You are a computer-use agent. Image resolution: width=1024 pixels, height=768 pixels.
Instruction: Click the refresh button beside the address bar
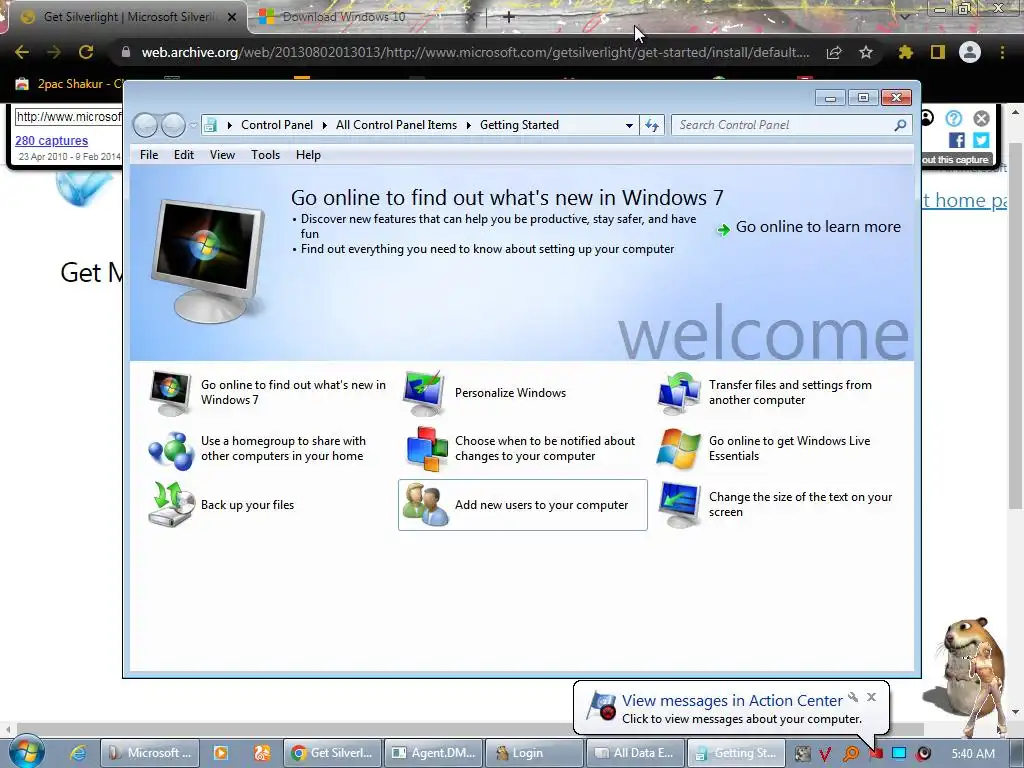652,125
